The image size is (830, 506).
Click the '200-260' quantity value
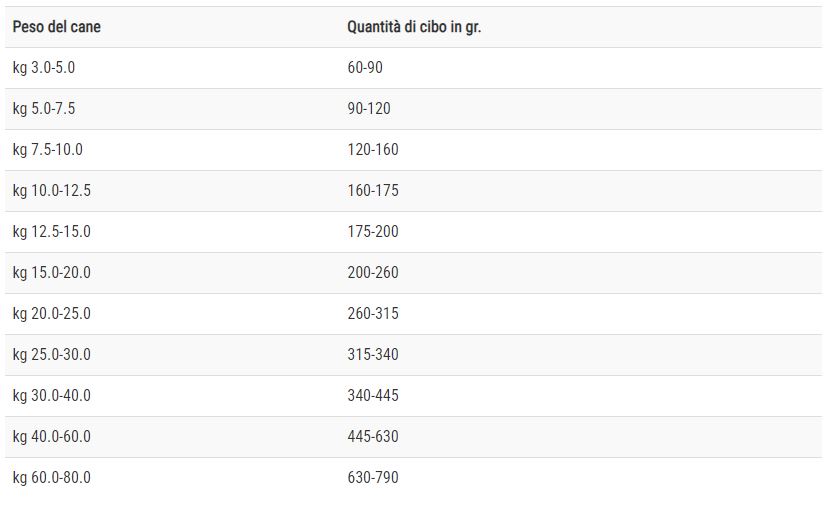pyautogui.click(x=373, y=273)
